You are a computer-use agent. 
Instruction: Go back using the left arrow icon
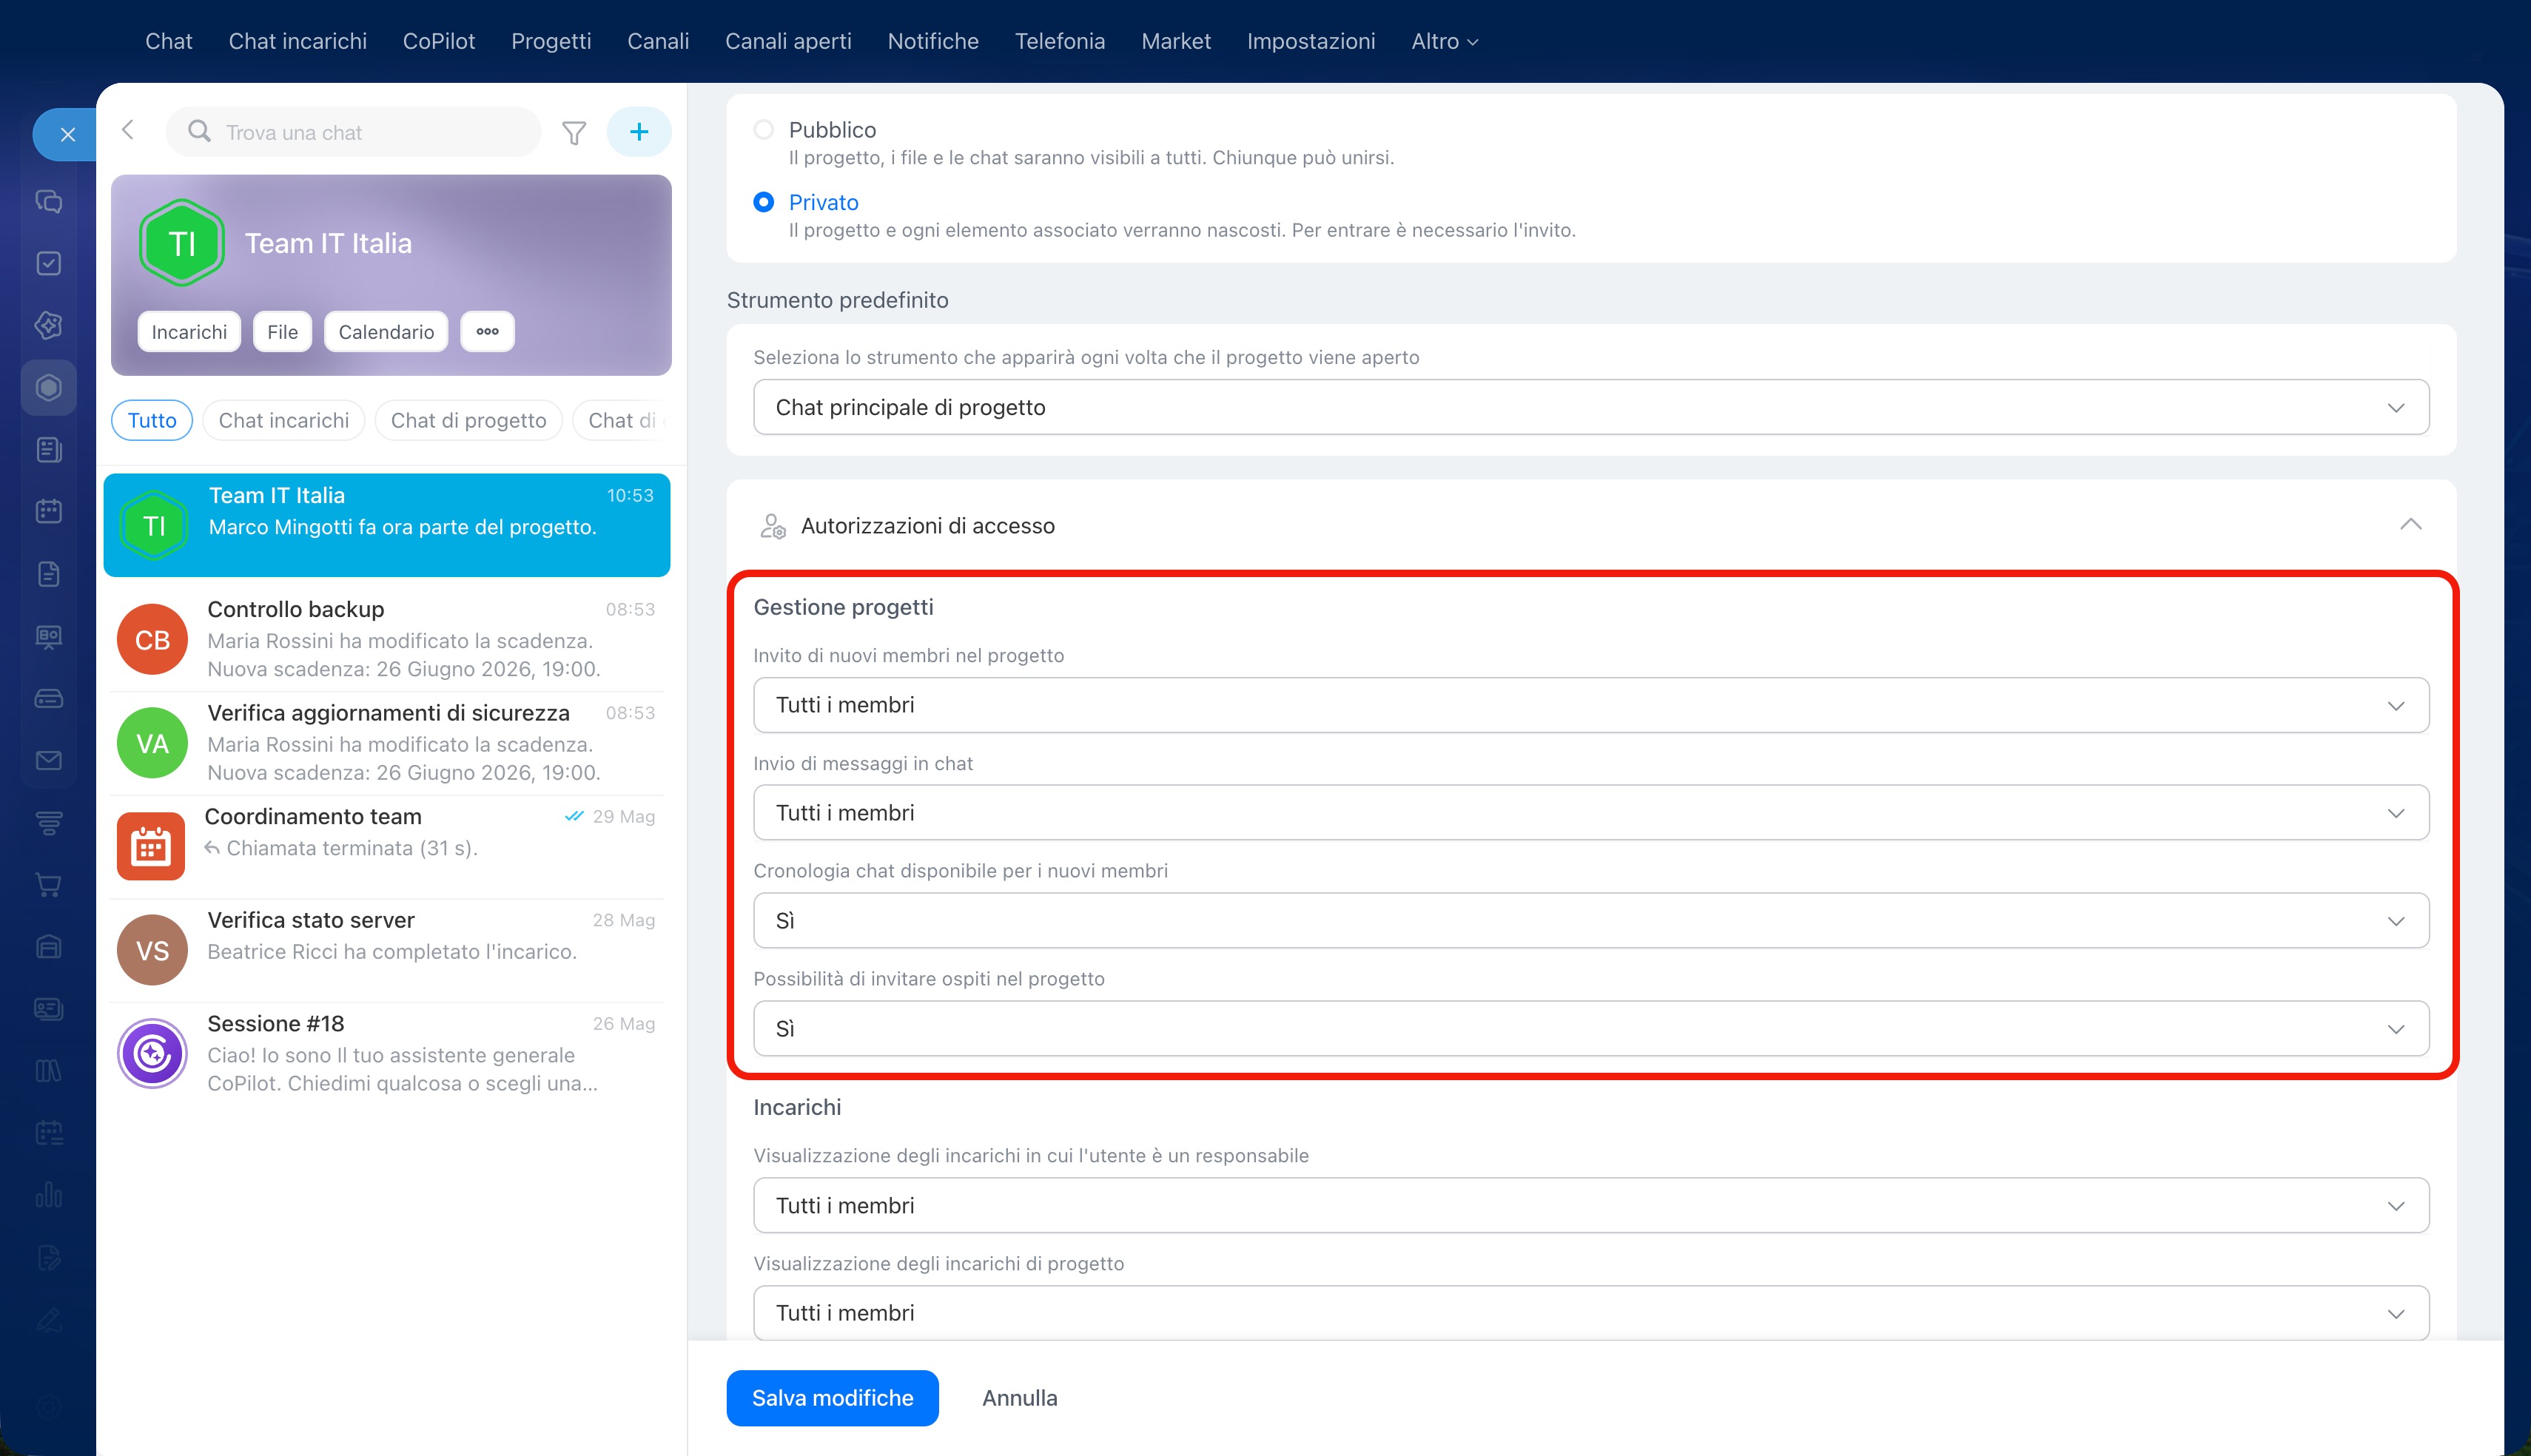pyautogui.click(x=128, y=130)
